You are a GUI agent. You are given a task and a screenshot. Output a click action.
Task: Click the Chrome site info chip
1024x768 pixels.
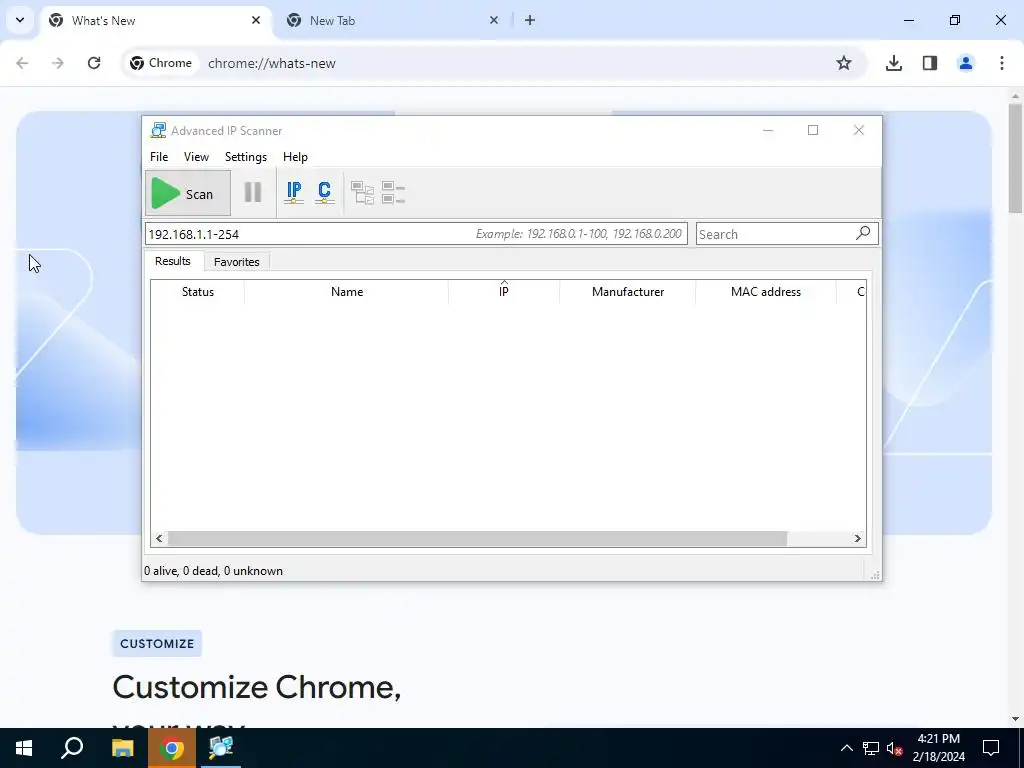[161, 63]
